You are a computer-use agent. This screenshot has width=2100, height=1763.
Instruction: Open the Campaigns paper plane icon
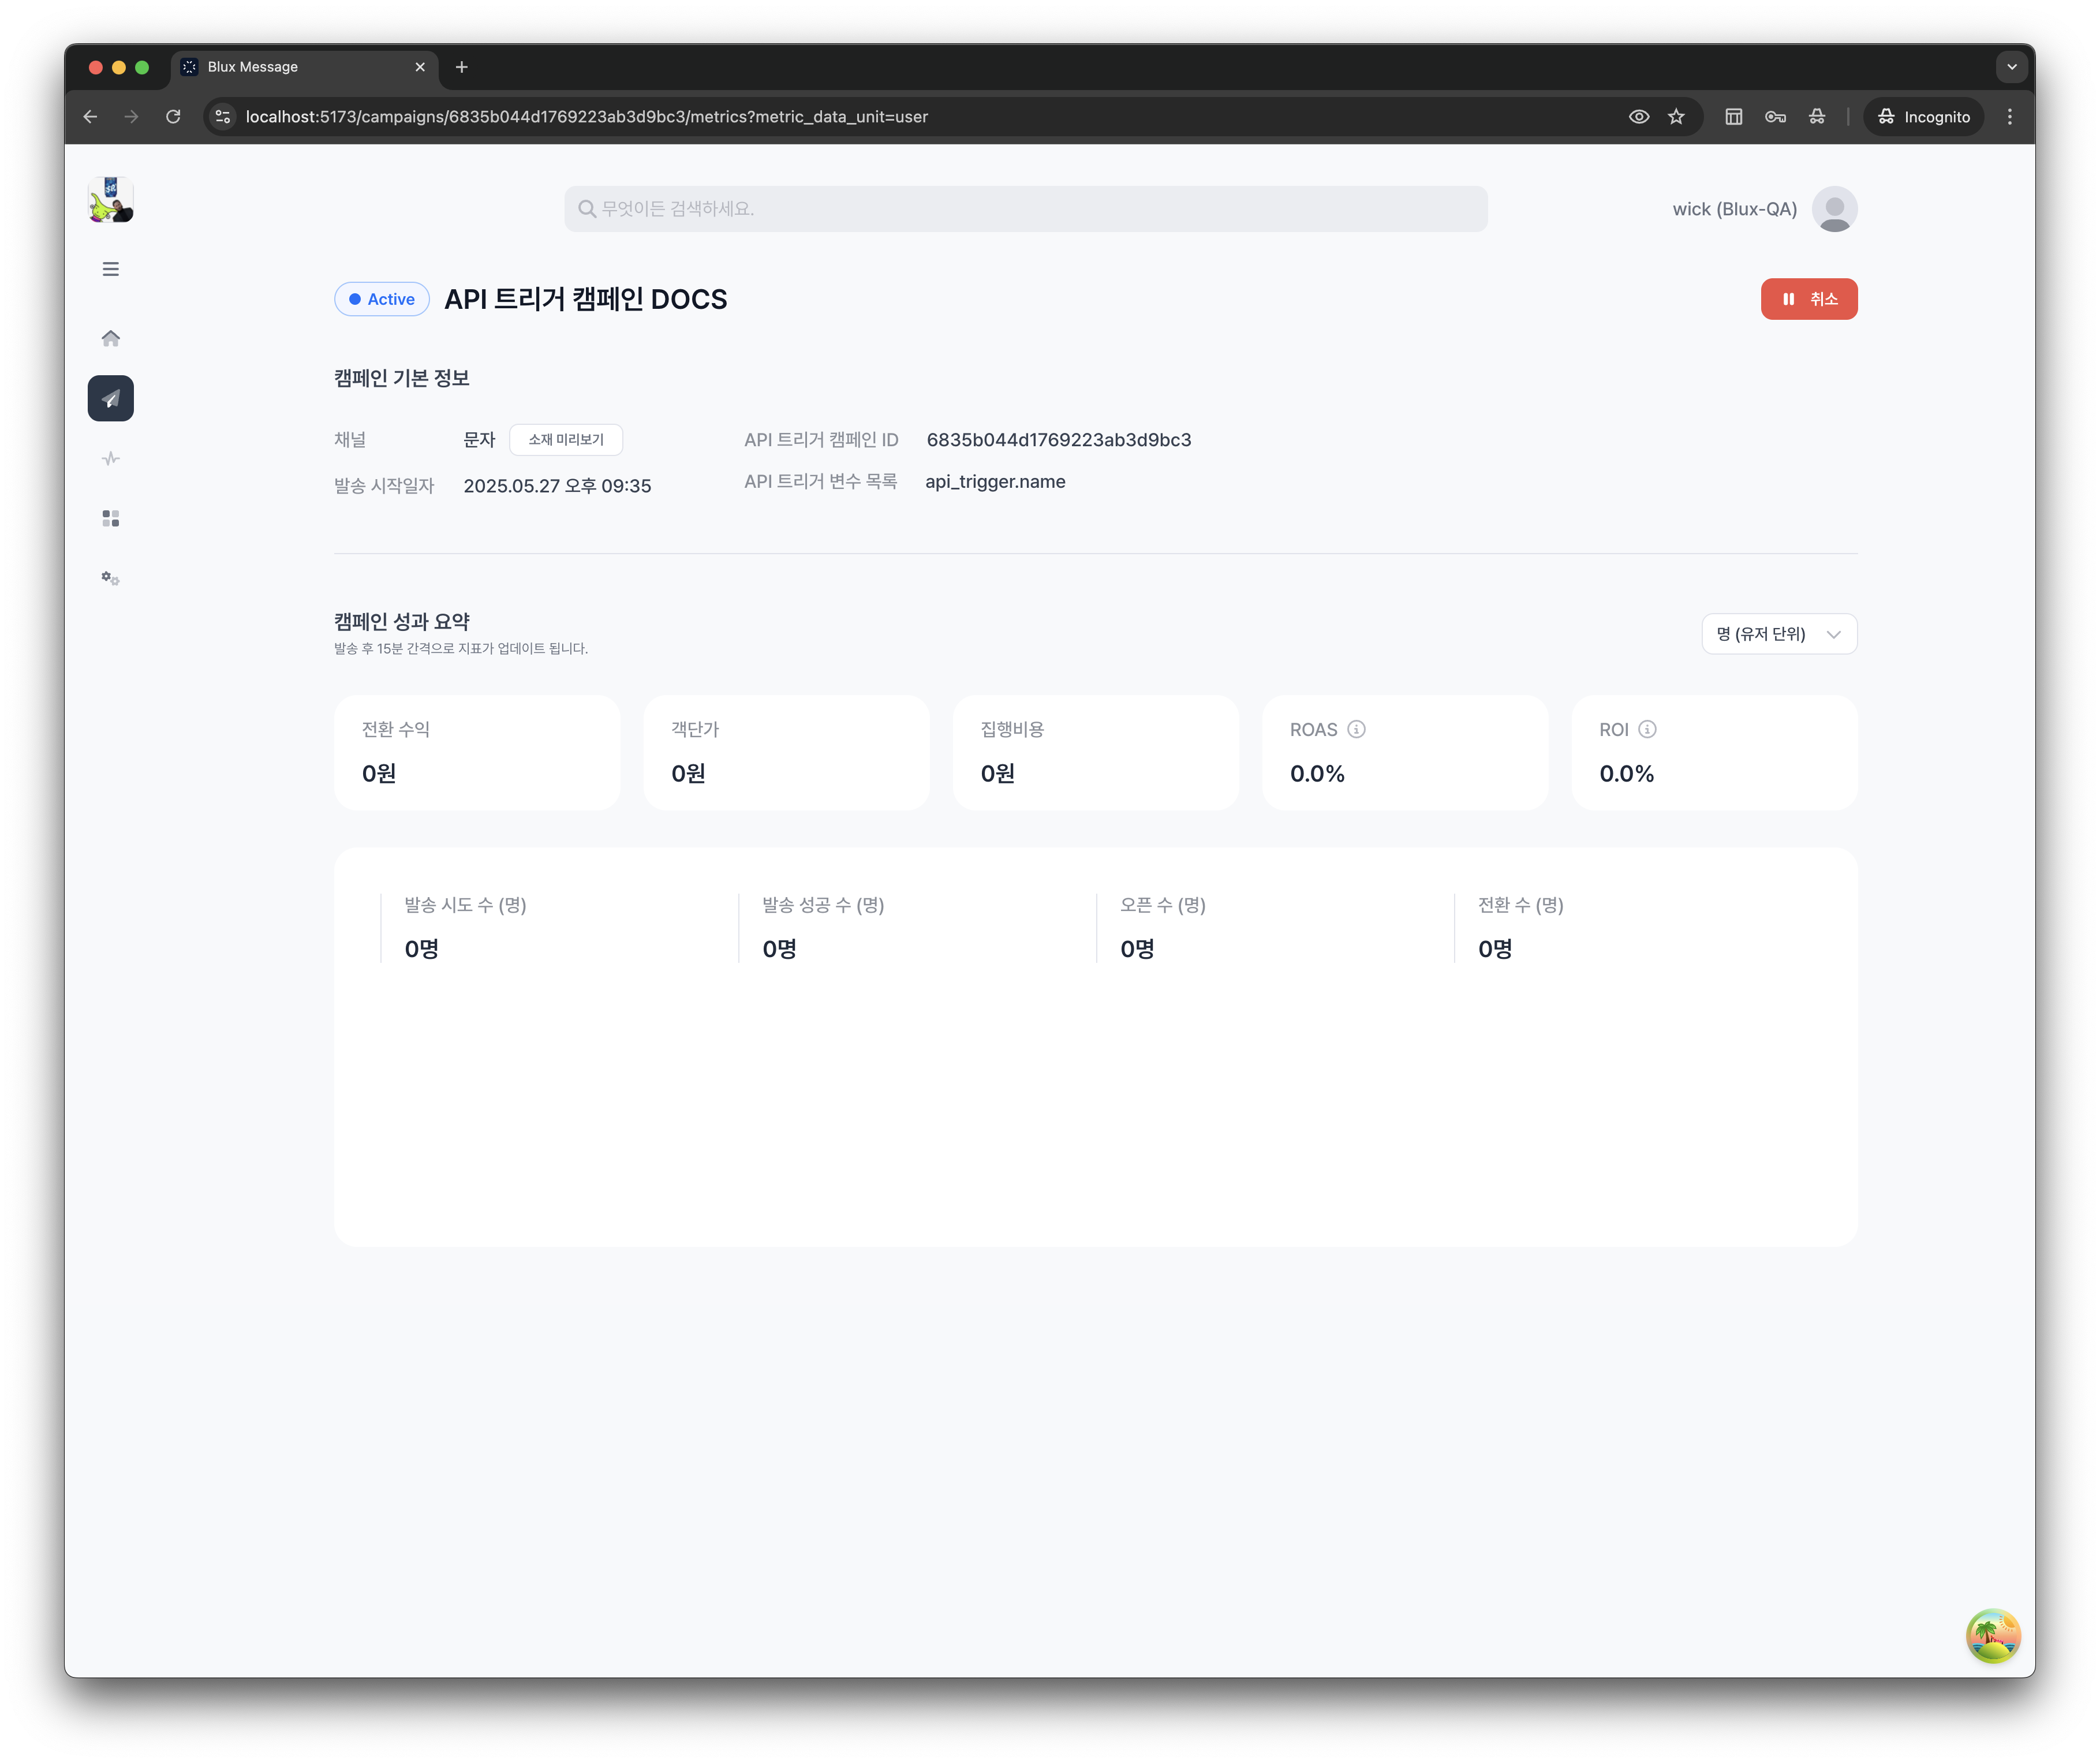point(111,399)
